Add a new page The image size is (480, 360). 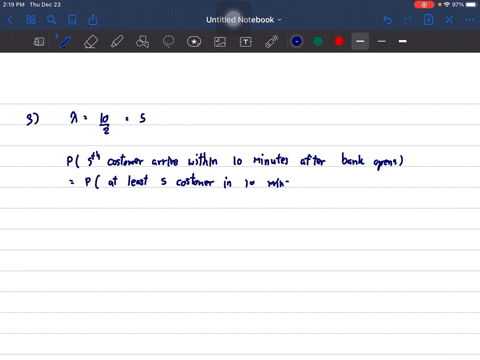click(x=428, y=20)
